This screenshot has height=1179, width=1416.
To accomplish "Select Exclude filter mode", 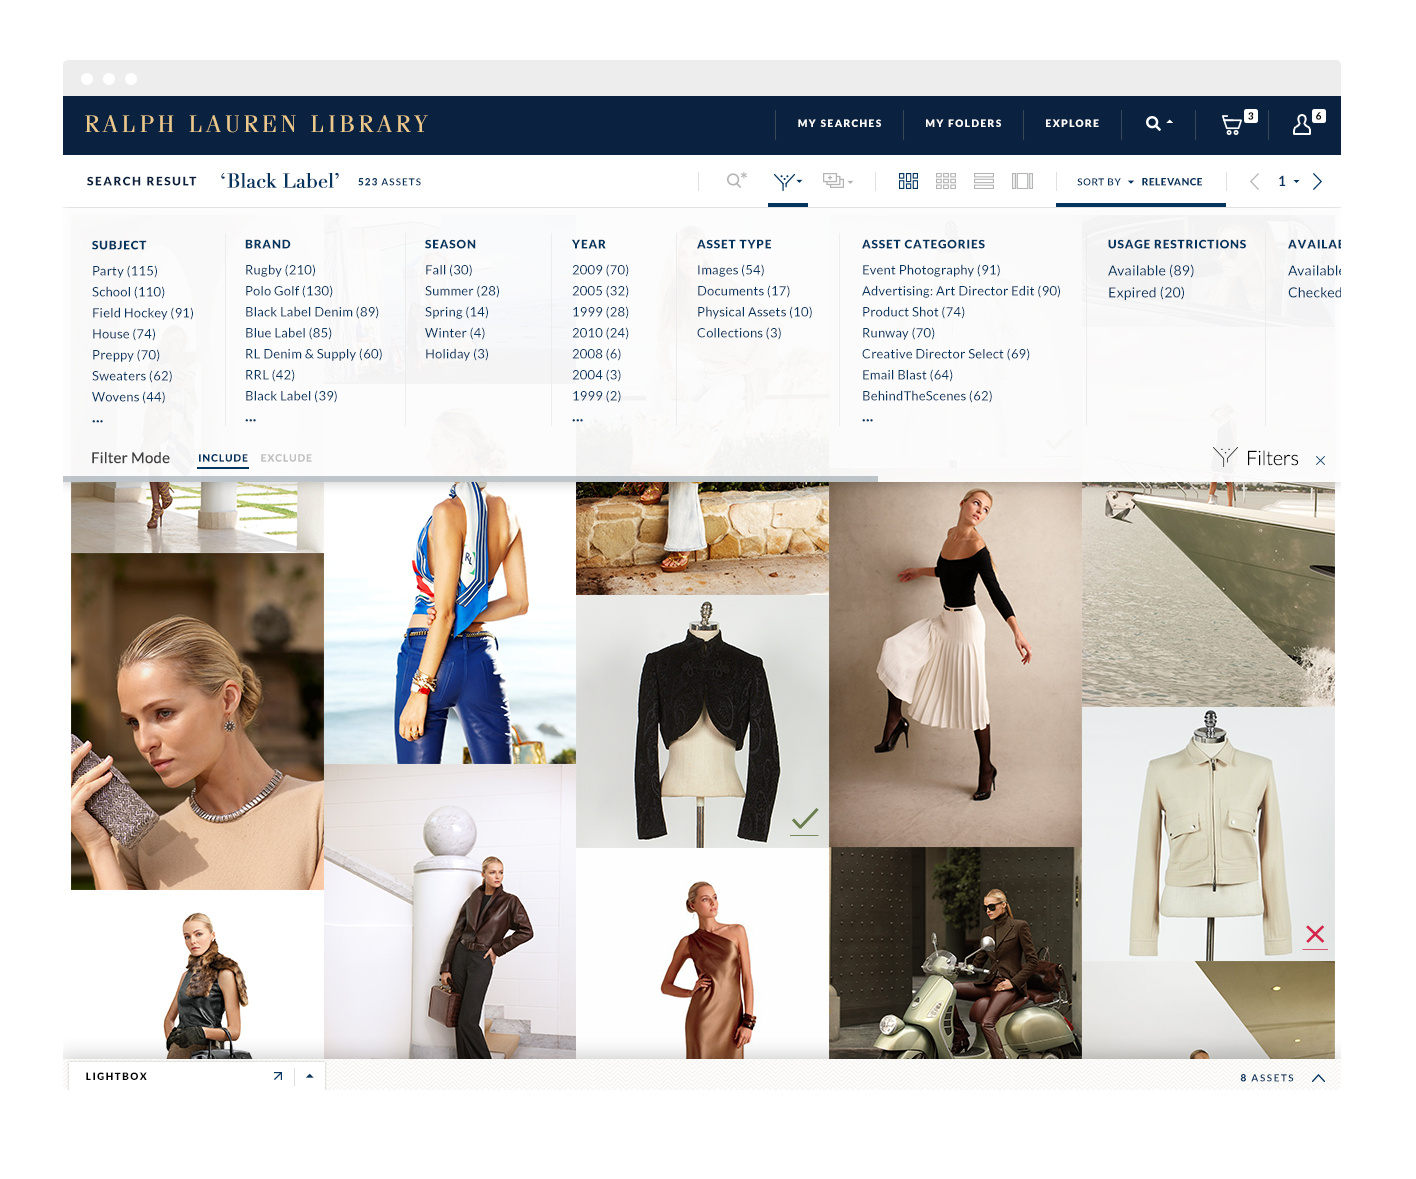I will [x=286, y=458].
